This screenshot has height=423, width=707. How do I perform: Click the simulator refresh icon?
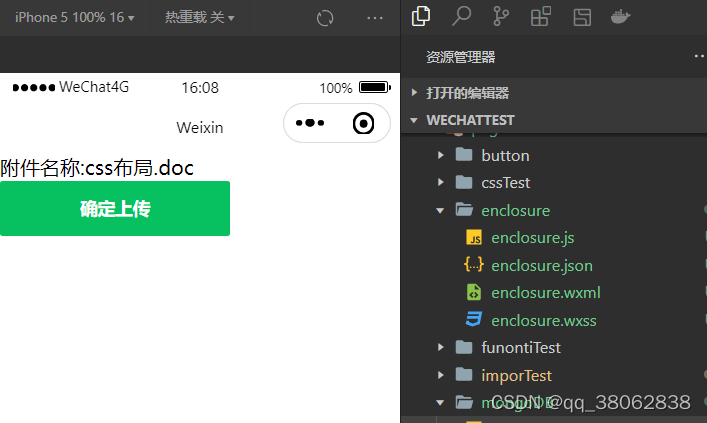[x=325, y=18]
